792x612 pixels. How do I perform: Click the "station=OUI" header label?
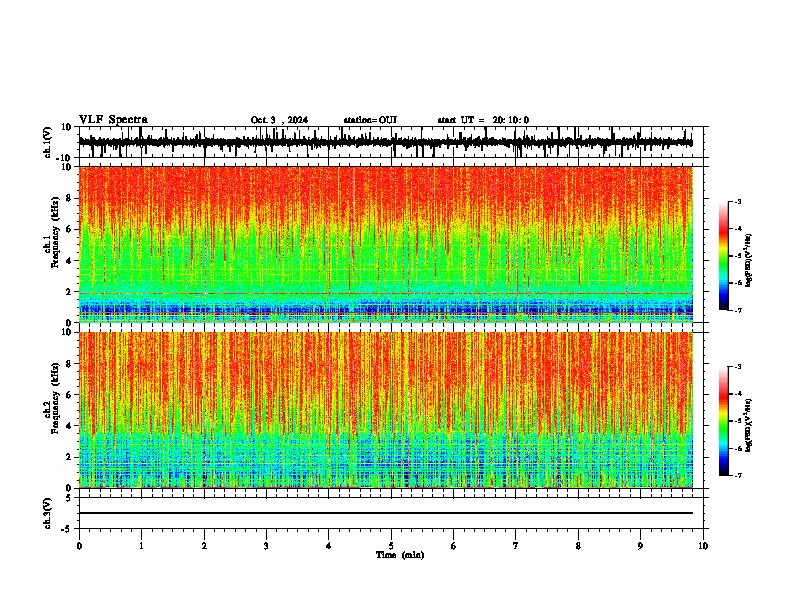[x=370, y=120]
